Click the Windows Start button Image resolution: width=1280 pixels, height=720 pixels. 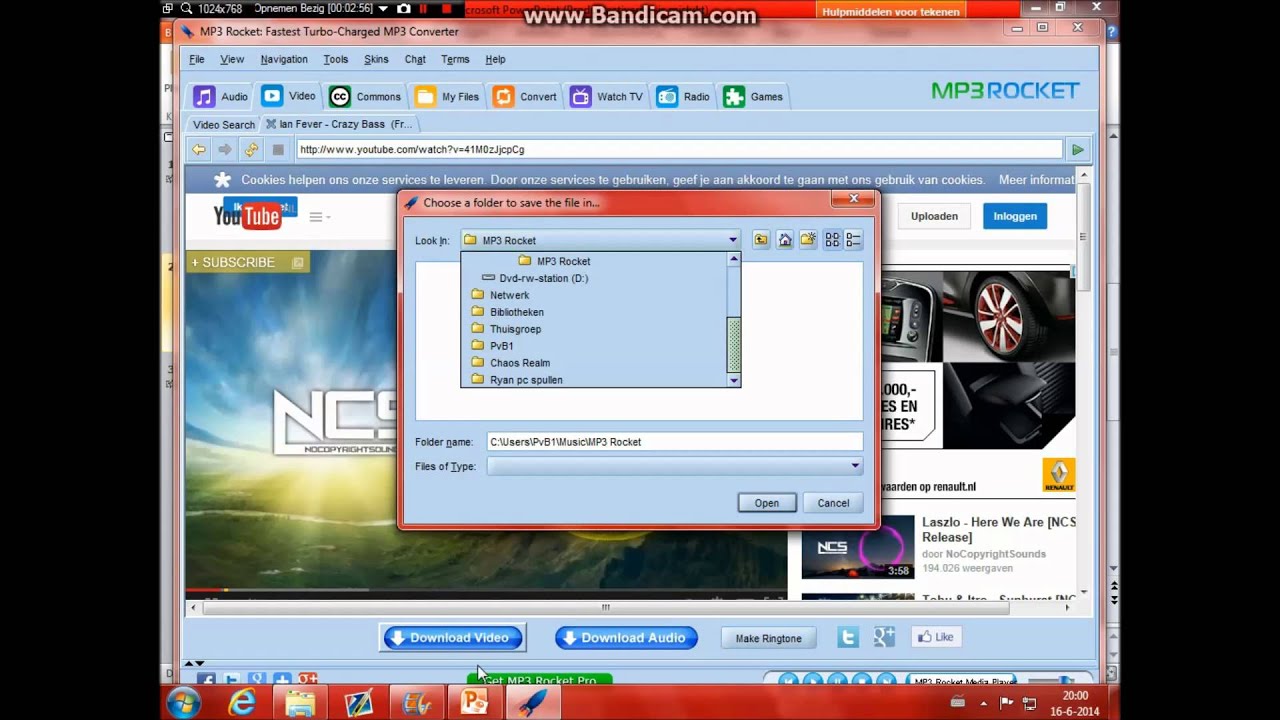pyautogui.click(x=184, y=703)
